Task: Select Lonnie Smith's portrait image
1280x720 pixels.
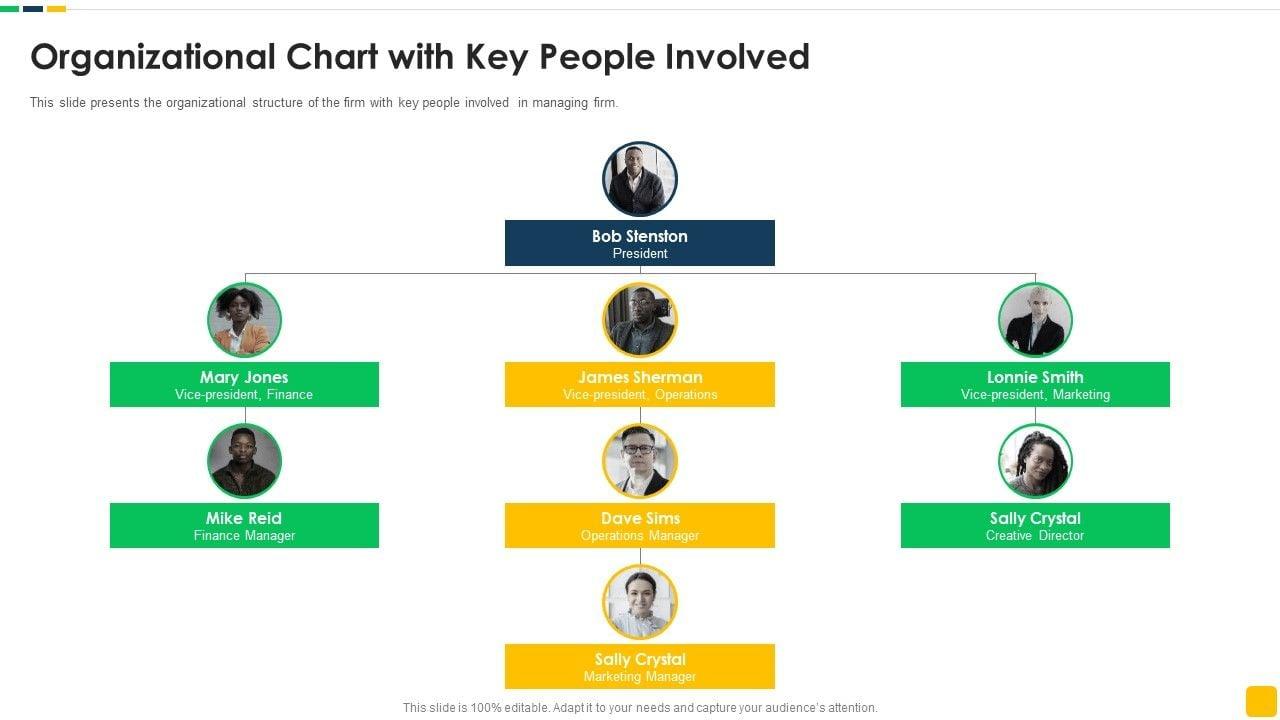Action: coord(1035,320)
